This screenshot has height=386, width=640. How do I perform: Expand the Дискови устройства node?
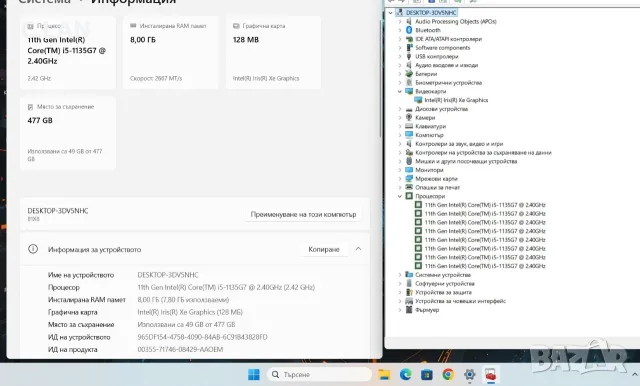point(400,109)
